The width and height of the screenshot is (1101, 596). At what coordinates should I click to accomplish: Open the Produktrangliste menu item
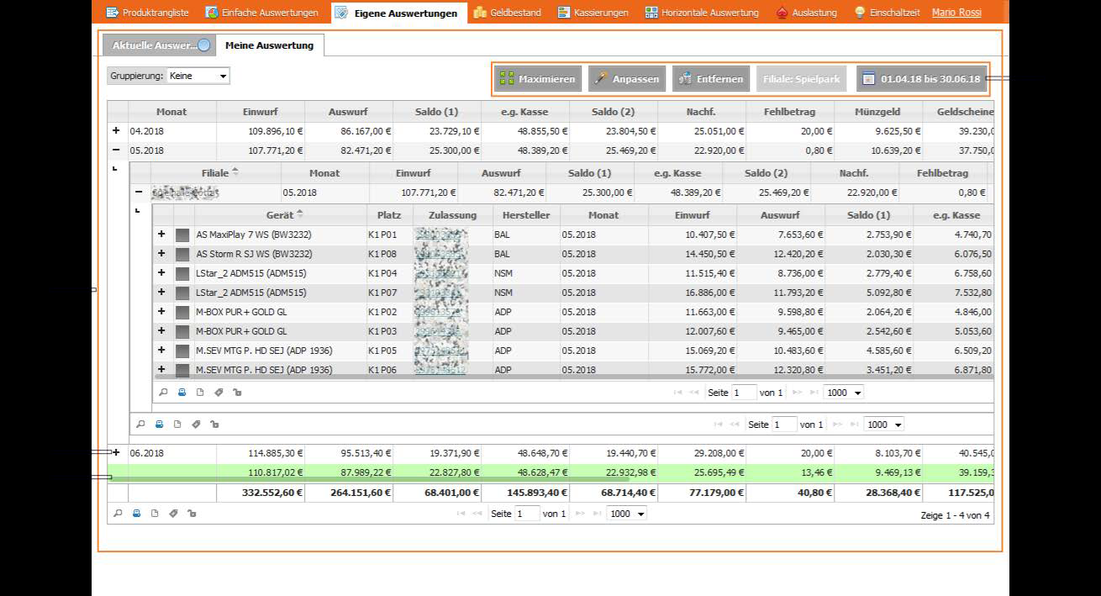pos(147,13)
